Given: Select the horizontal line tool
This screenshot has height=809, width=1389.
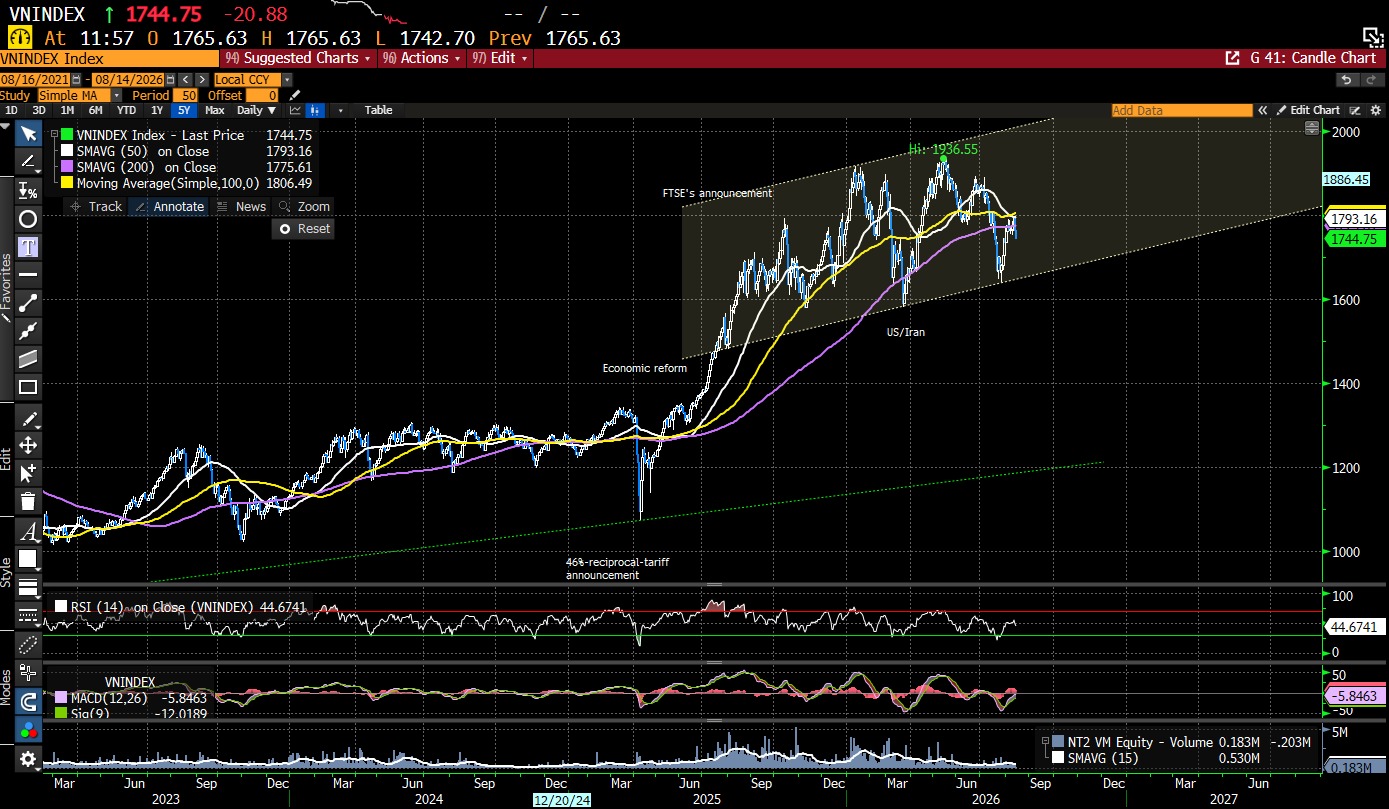Looking at the screenshot, I should [x=28, y=274].
